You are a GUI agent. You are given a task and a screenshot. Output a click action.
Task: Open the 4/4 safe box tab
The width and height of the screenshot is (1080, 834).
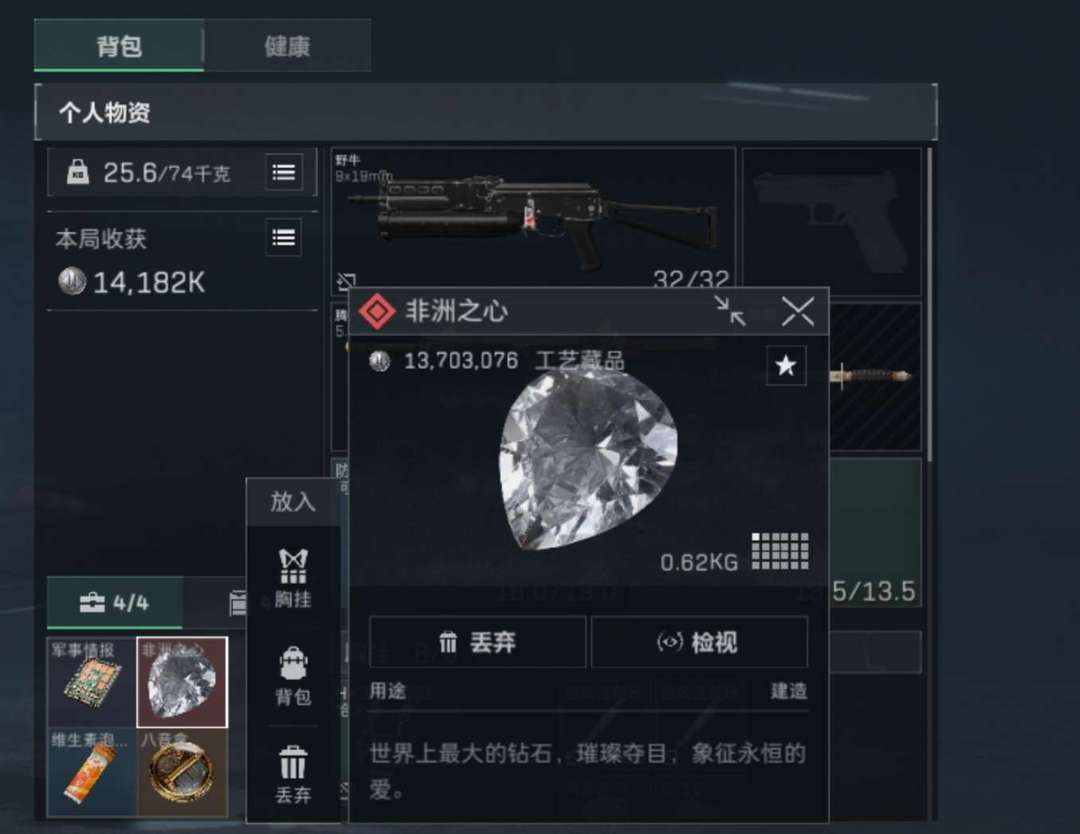coord(114,603)
